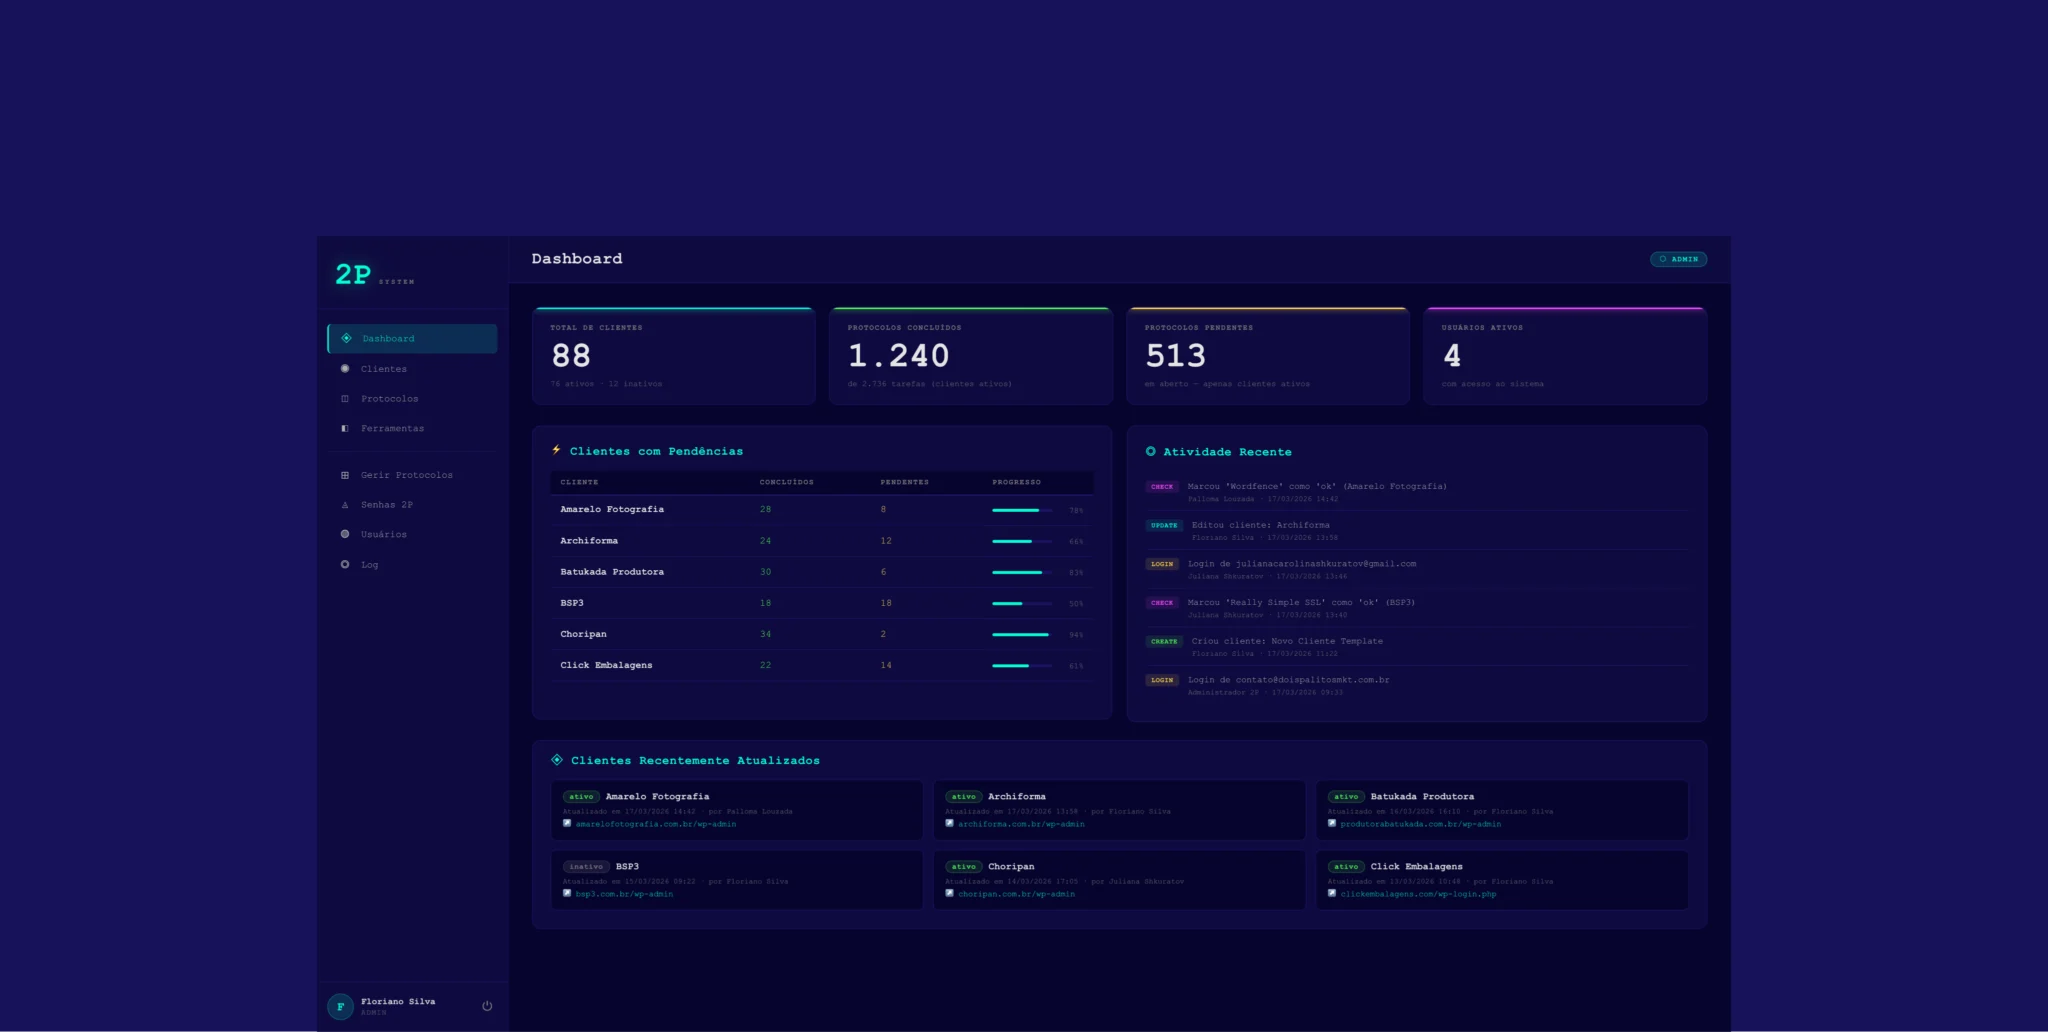This screenshot has height=1032, width=2048.
Task: Open the choripan.com.br/wp-admin link
Action: [1016, 894]
